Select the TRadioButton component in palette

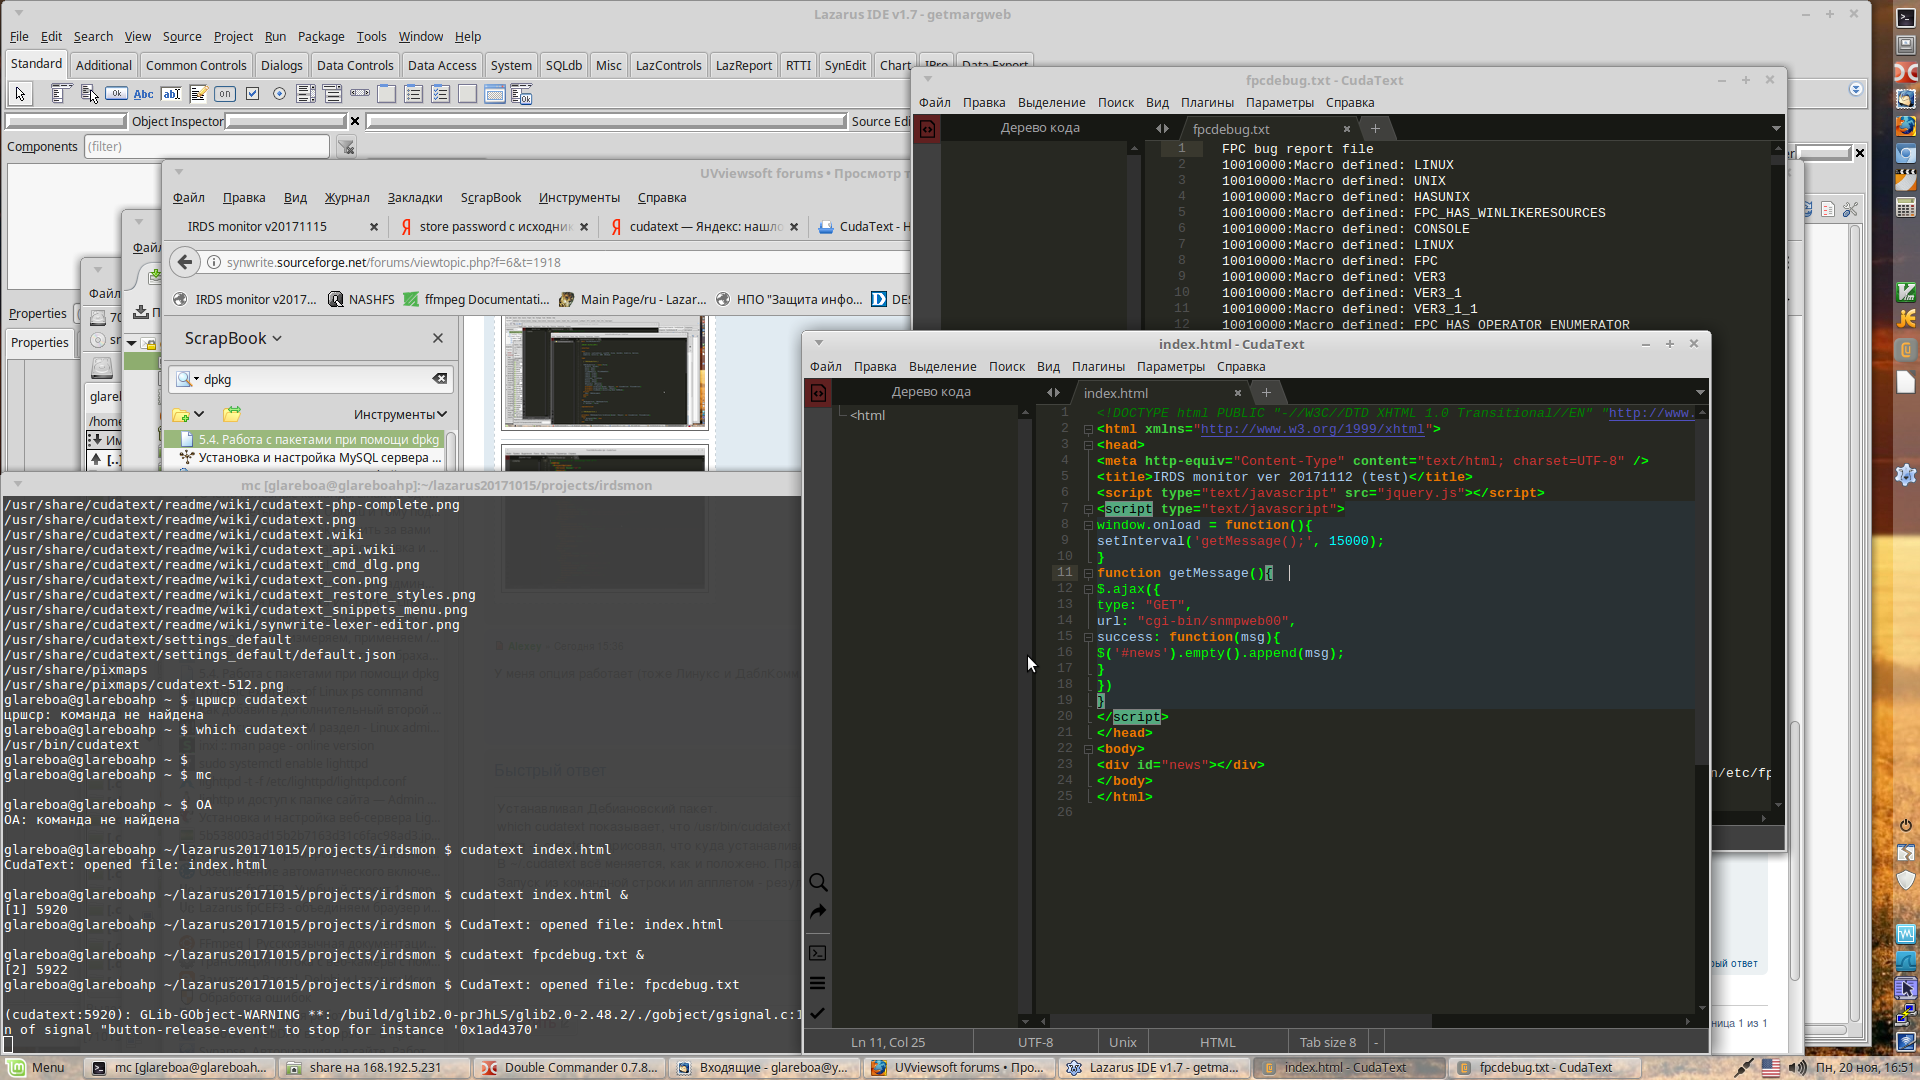(x=279, y=94)
